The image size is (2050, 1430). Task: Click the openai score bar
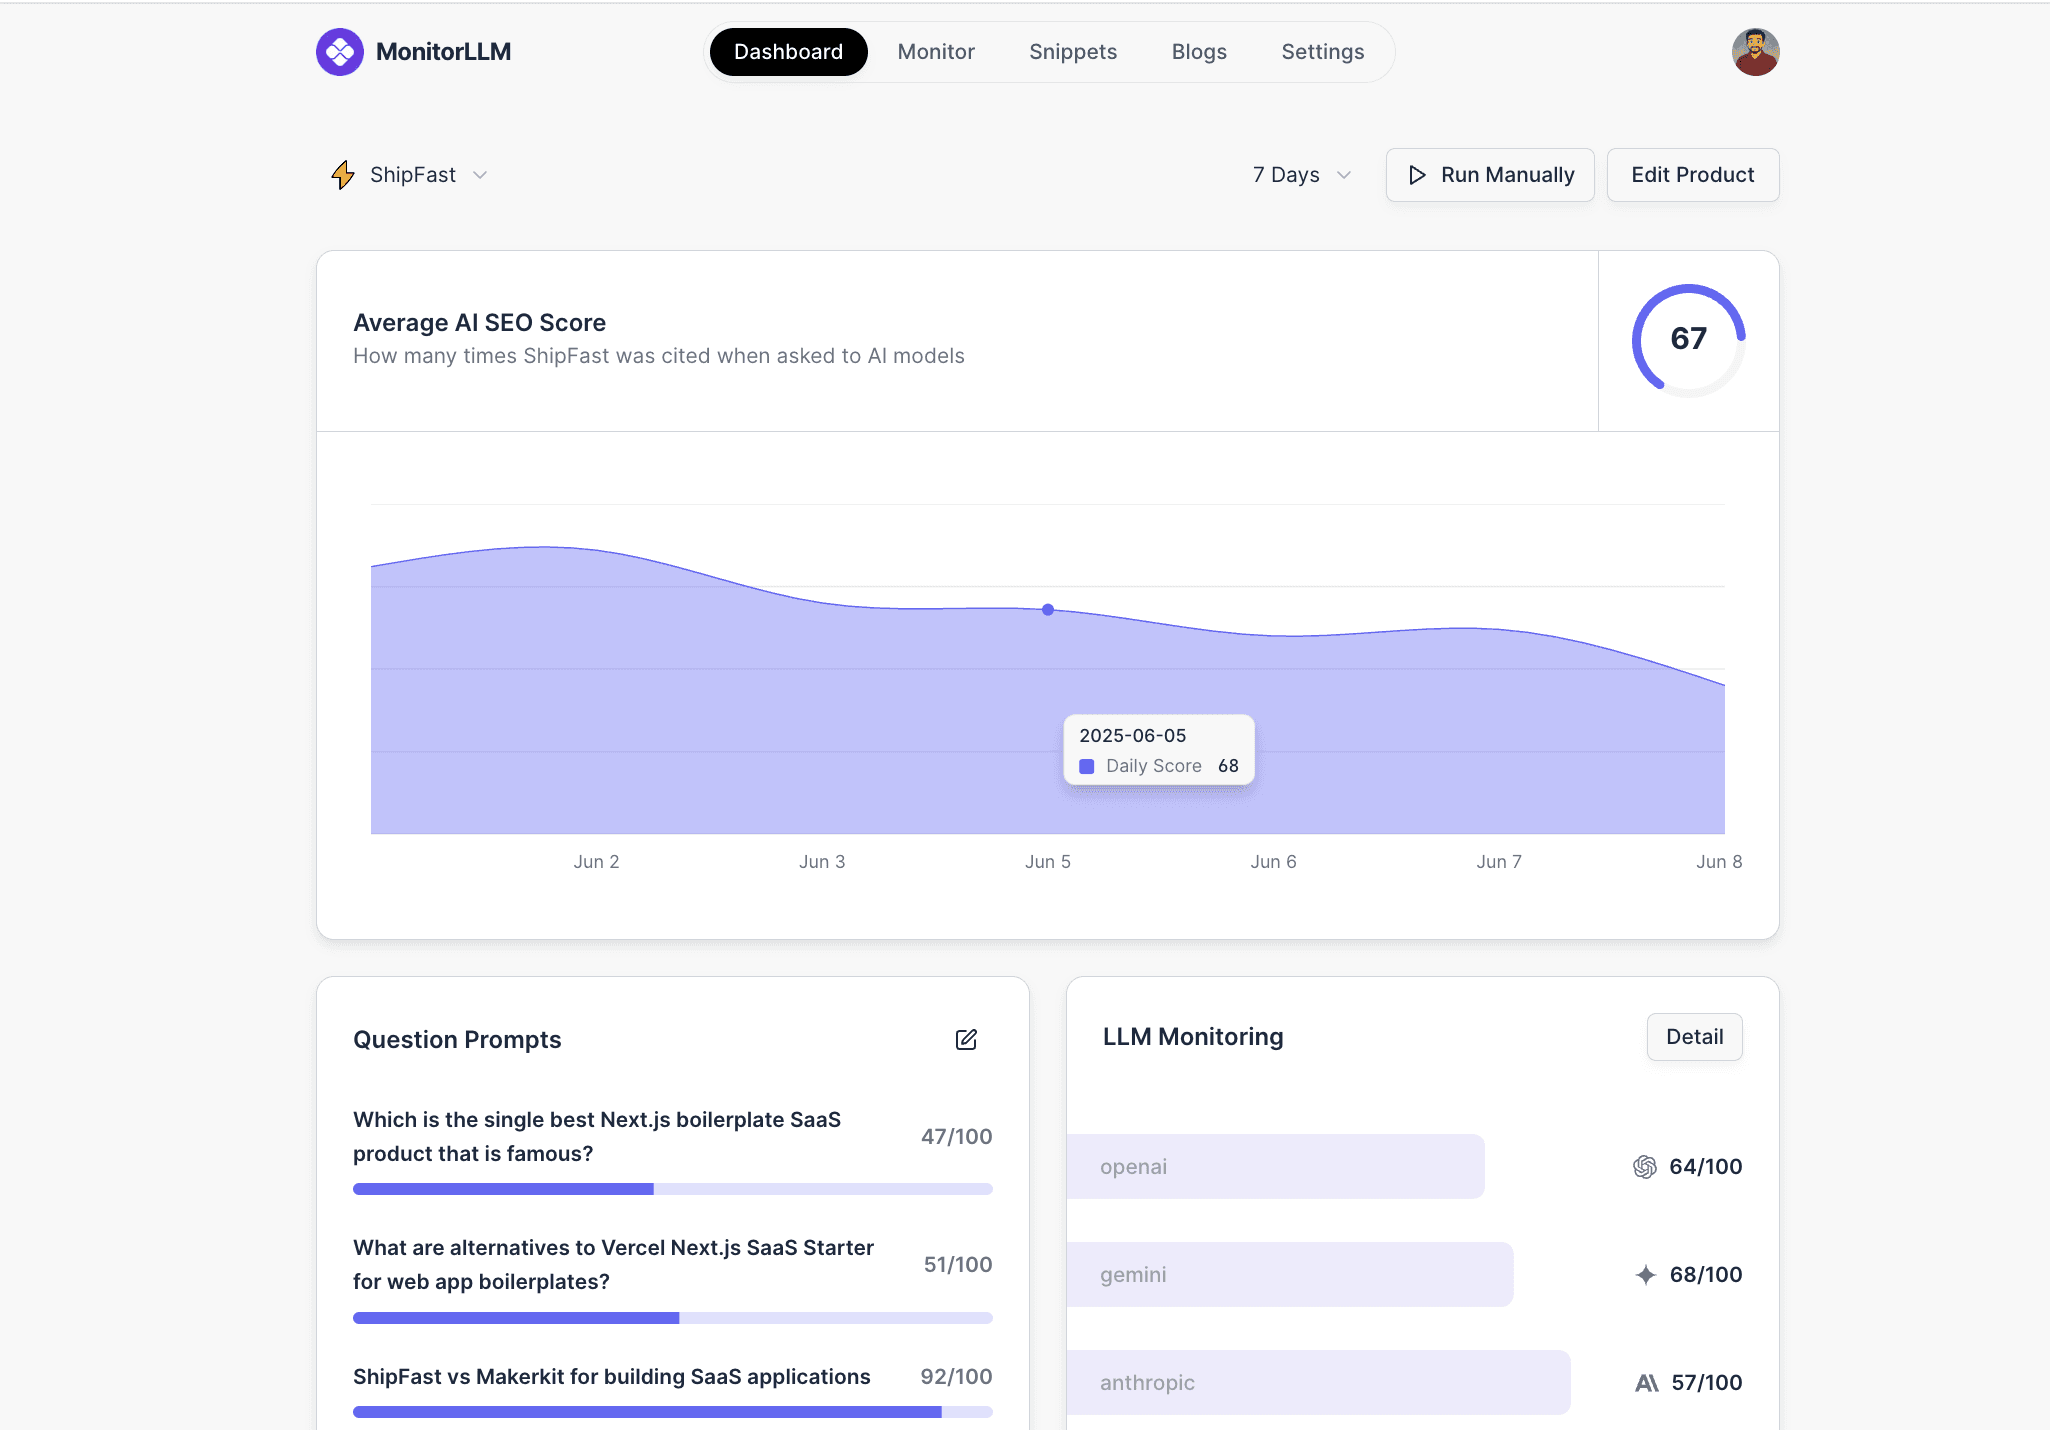1275,1167
